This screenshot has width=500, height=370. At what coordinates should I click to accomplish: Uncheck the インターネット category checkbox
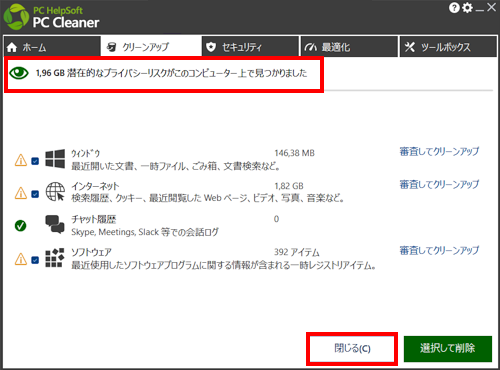point(35,194)
